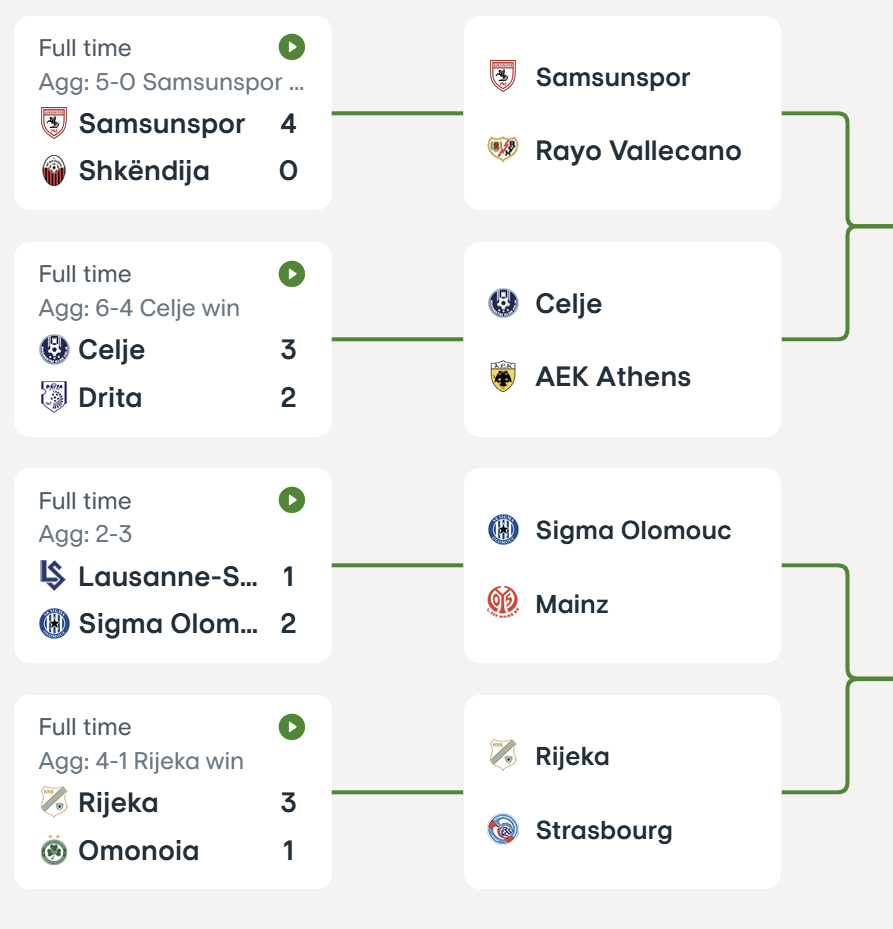Click the Drita club crest
Image resolution: width=893 pixels, height=929 pixels.
pos(53,398)
